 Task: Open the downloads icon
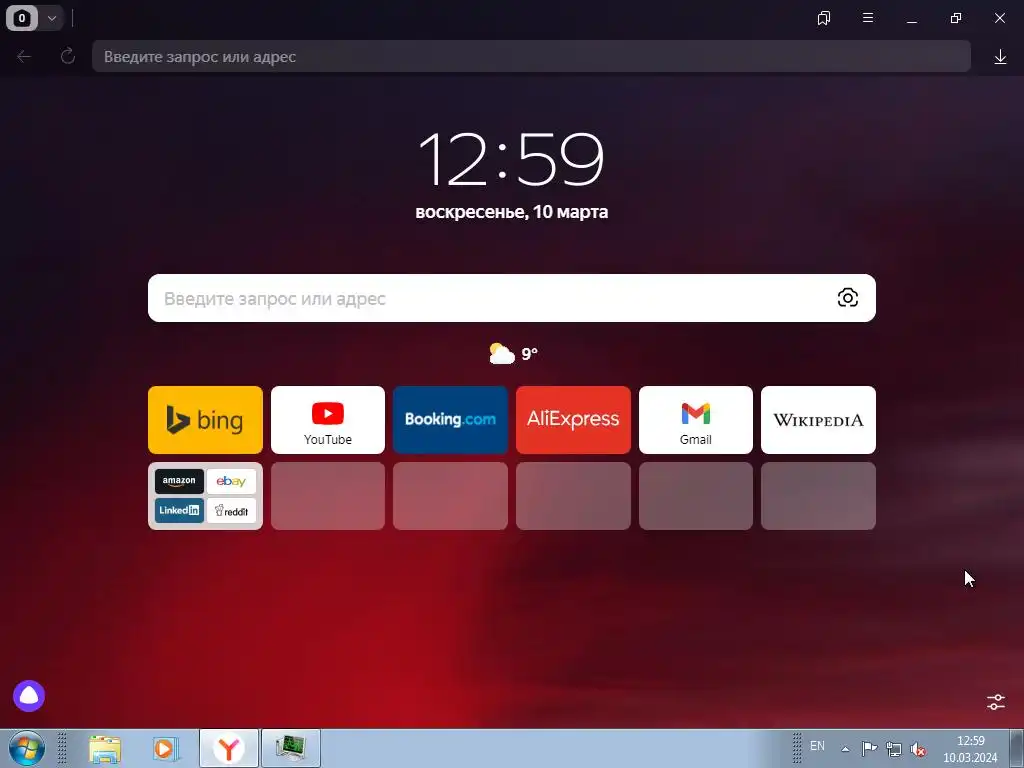(x=1000, y=57)
